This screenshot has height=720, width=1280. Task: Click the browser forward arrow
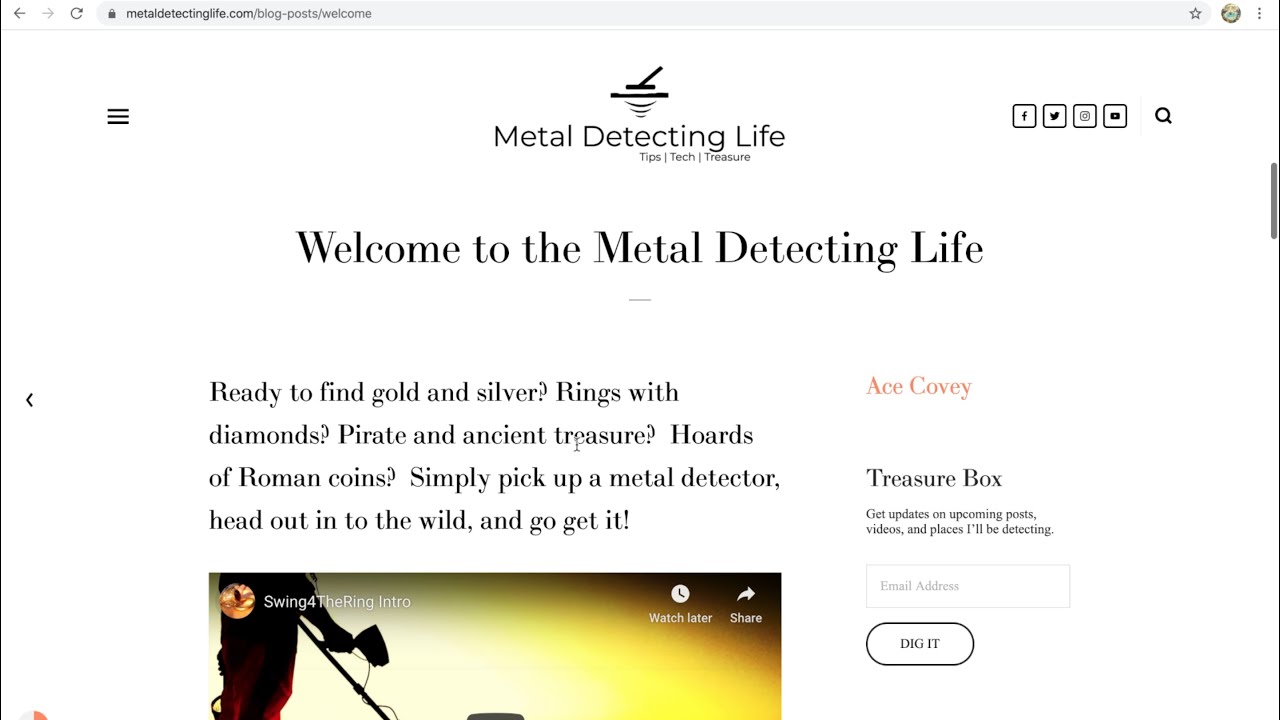point(47,14)
